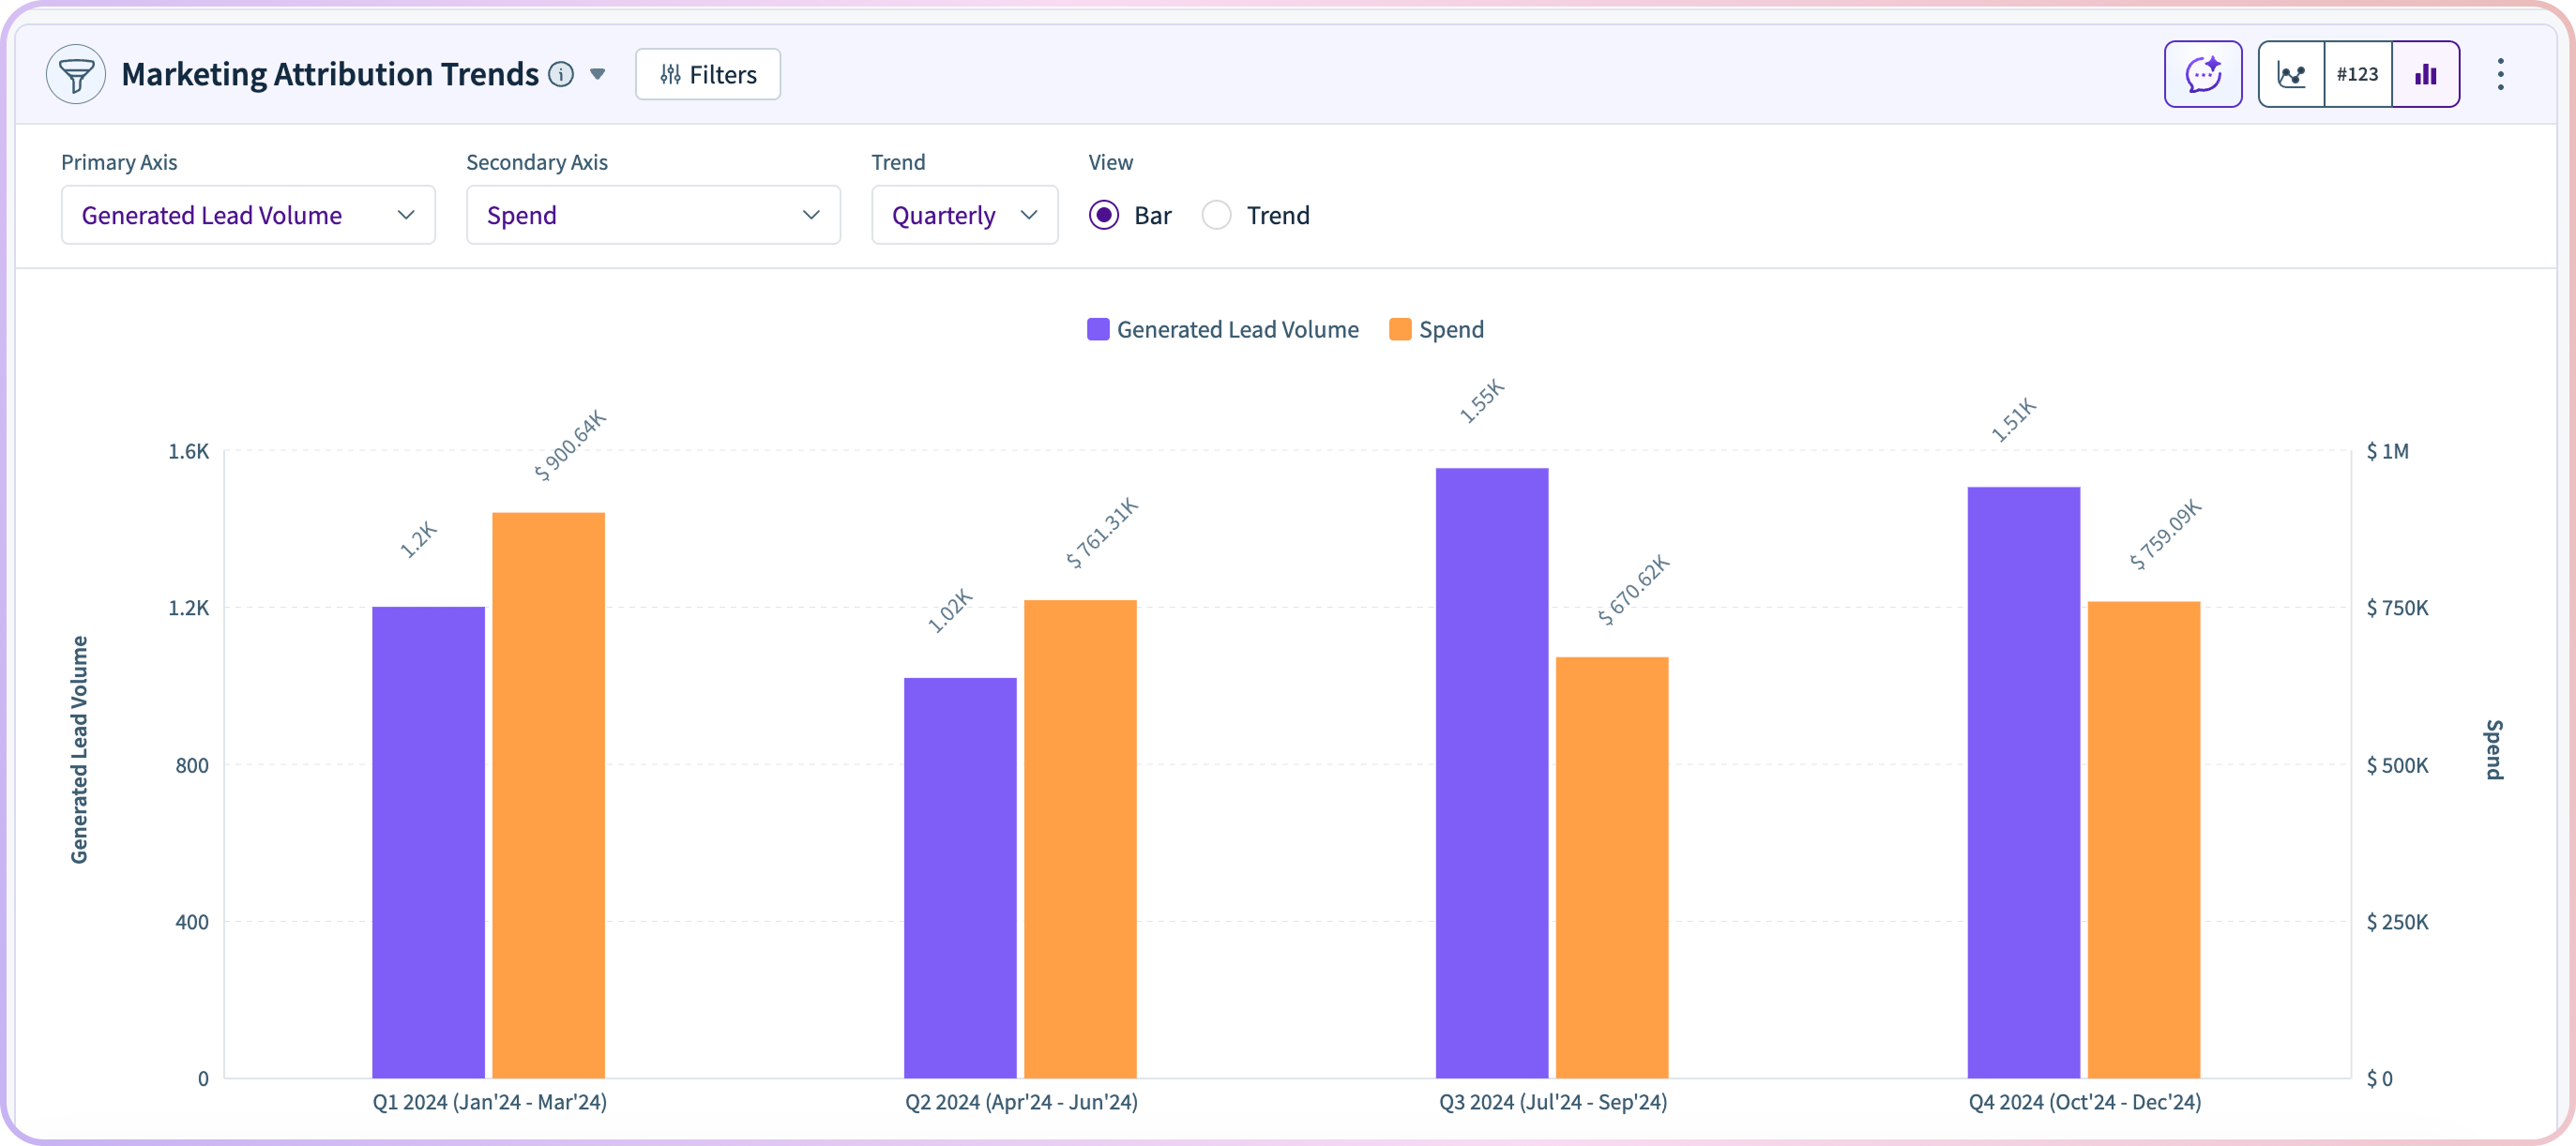
Task: Toggle Generated Lead Volume legend swatch
Action: [1098, 330]
